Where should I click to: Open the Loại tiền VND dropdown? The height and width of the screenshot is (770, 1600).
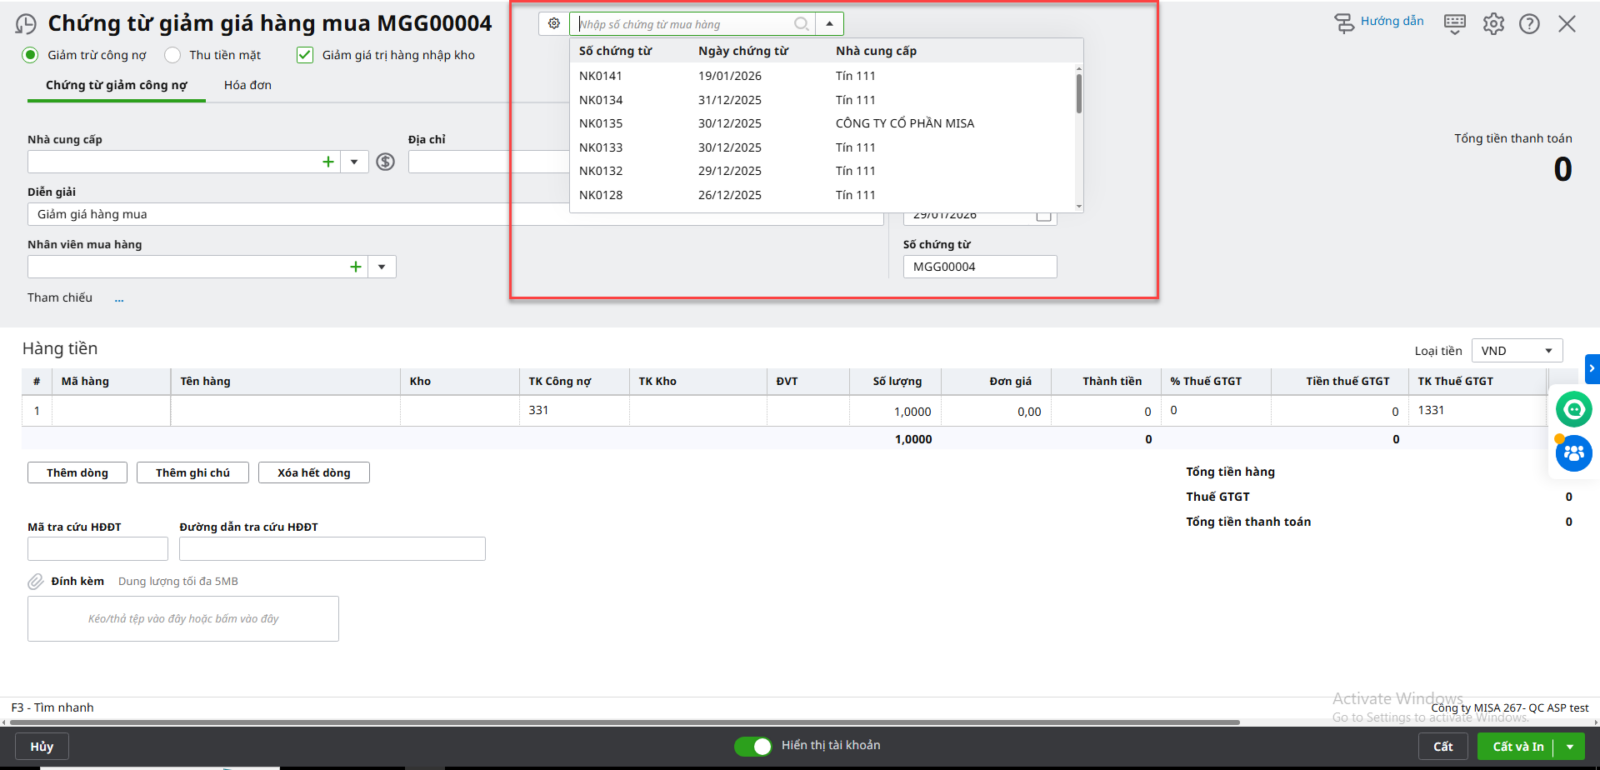click(x=1516, y=351)
